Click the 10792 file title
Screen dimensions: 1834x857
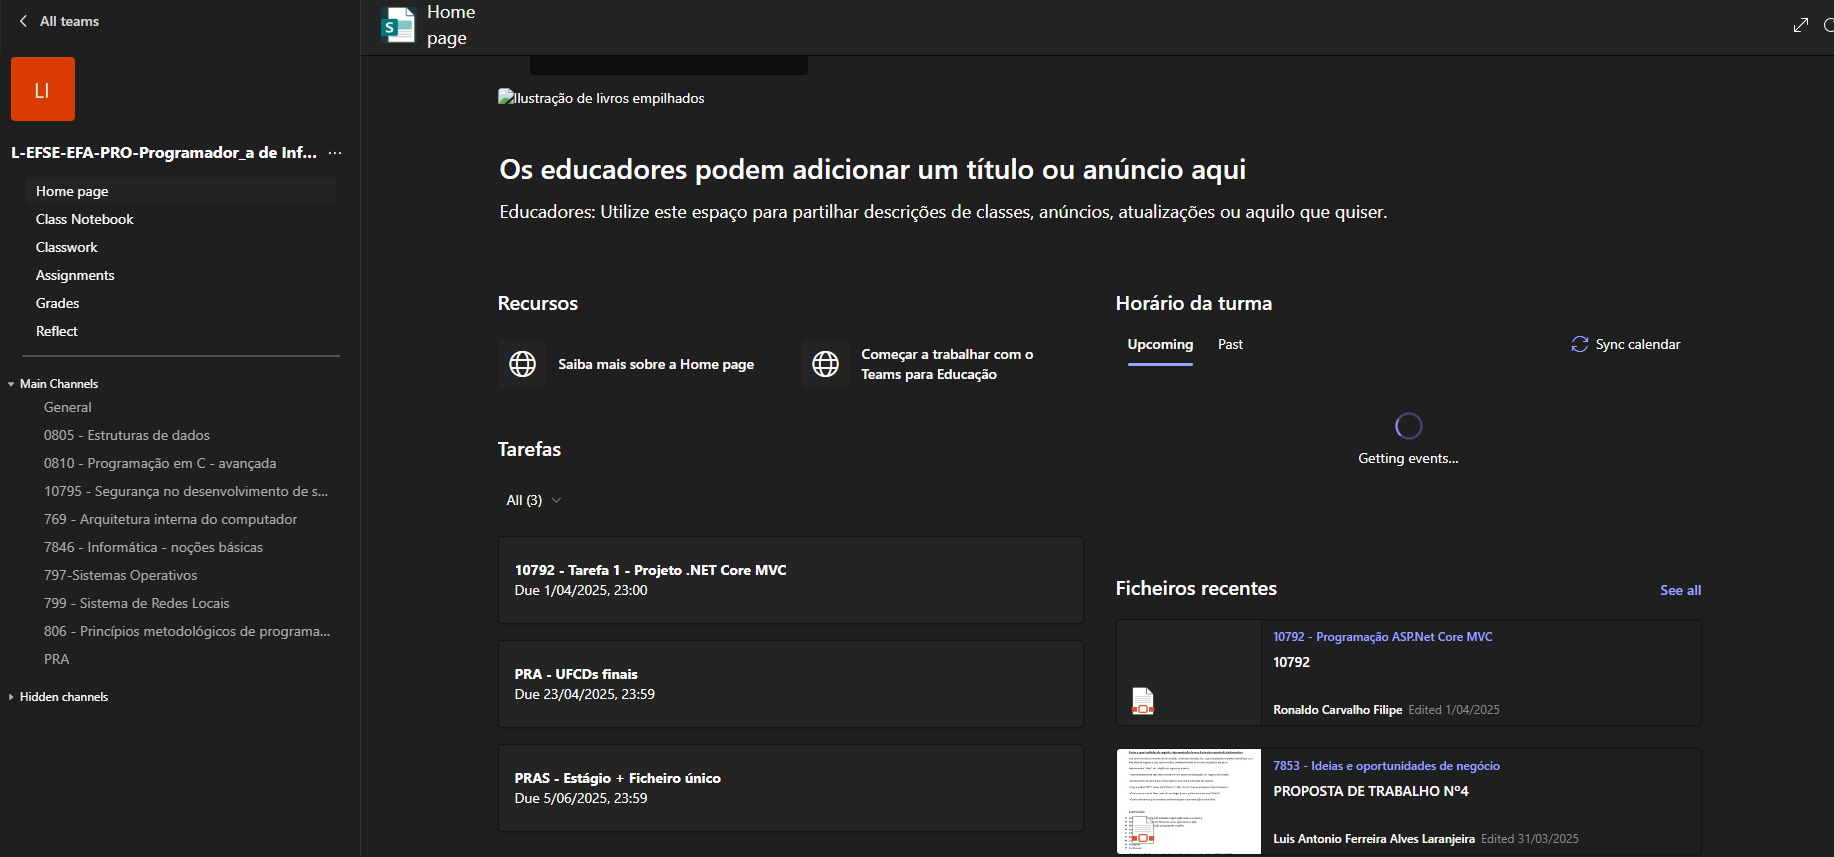(1291, 662)
